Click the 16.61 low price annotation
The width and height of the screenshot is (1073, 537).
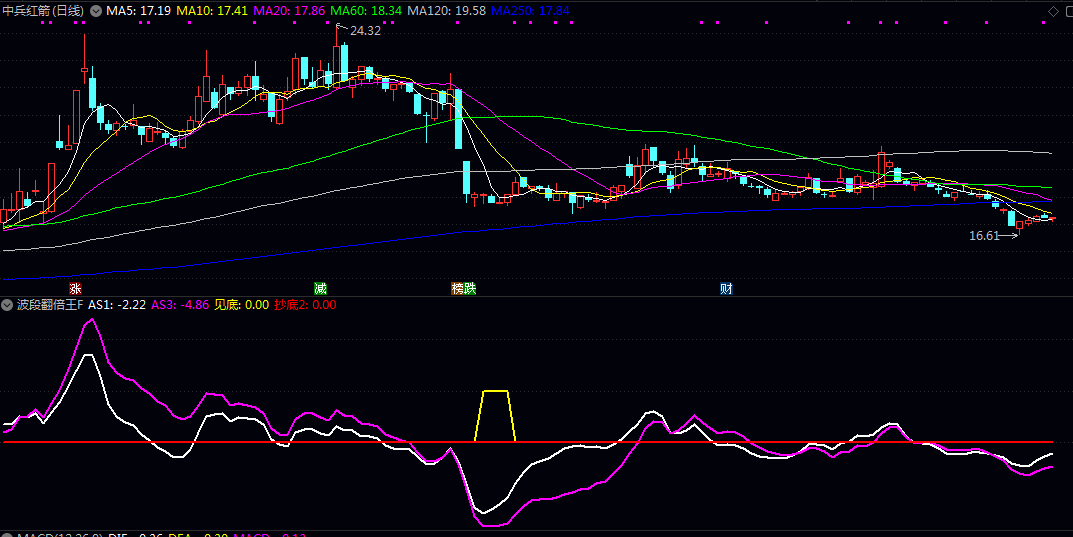coord(984,237)
